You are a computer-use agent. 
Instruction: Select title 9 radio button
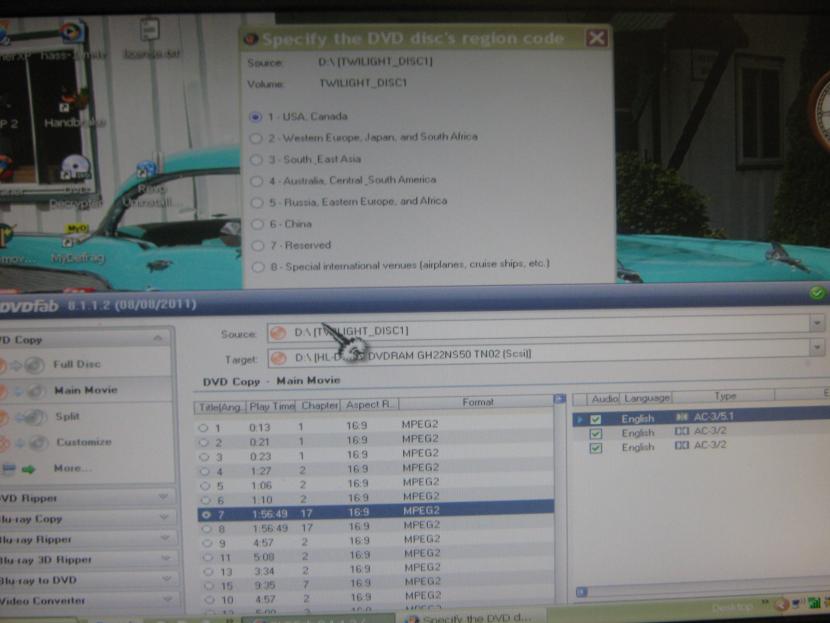(x=207, y=543)
